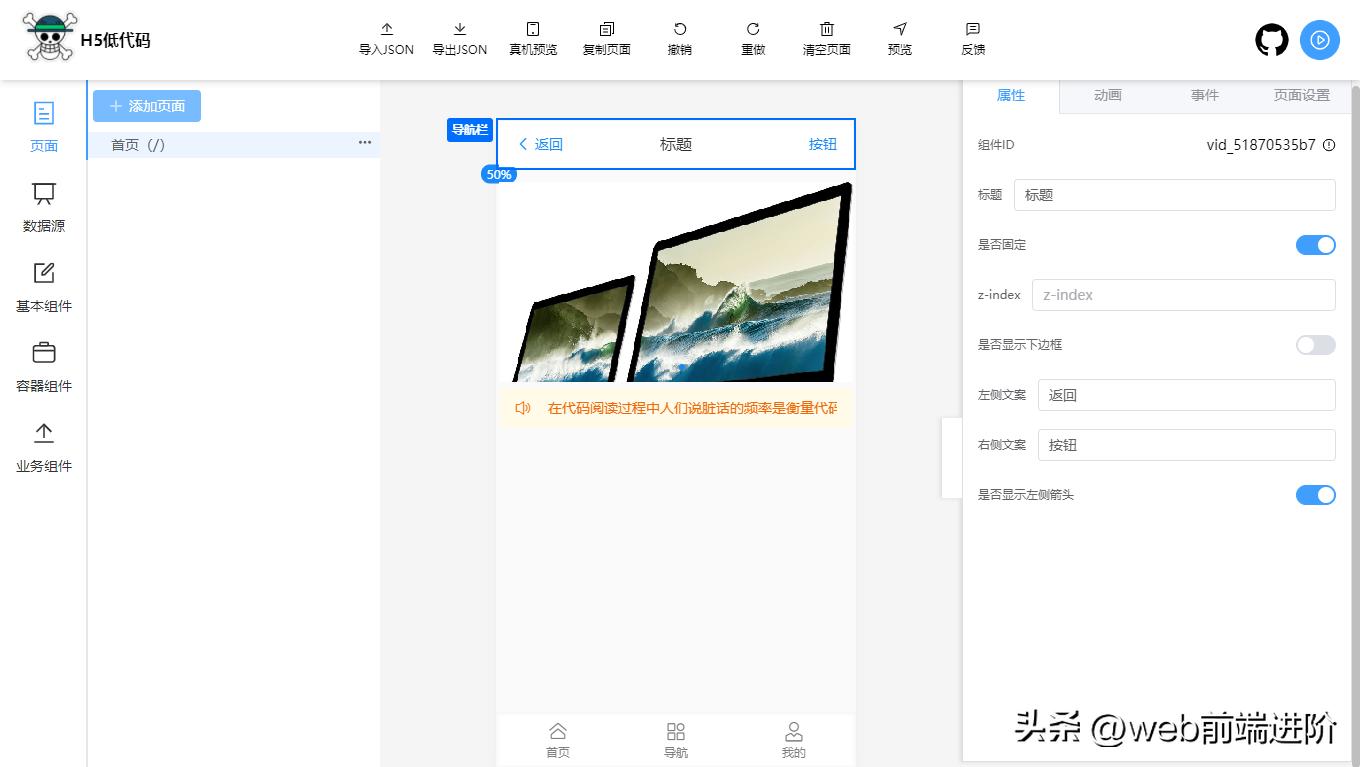This screenshot has width=1360, height=767.
Task: Click inside the 标题 input field
Action: 1173,194
